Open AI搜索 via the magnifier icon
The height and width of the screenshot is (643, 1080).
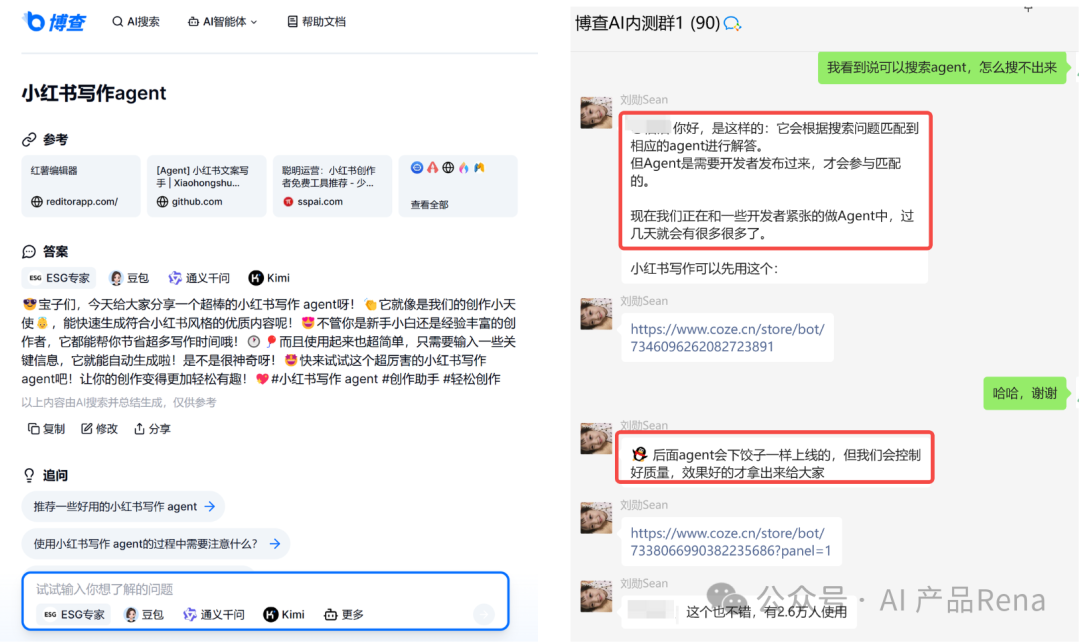tap(119, 21)
